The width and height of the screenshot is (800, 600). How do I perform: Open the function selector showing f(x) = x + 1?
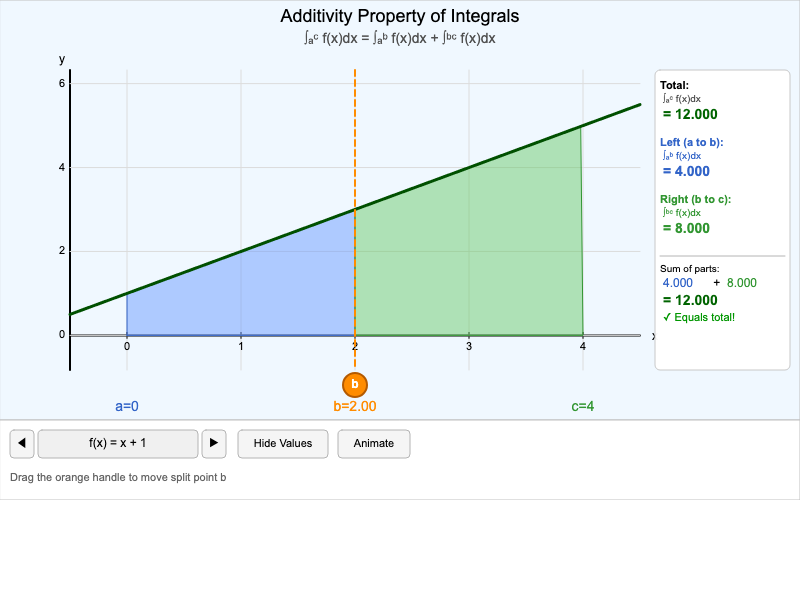tap(116, 443)
